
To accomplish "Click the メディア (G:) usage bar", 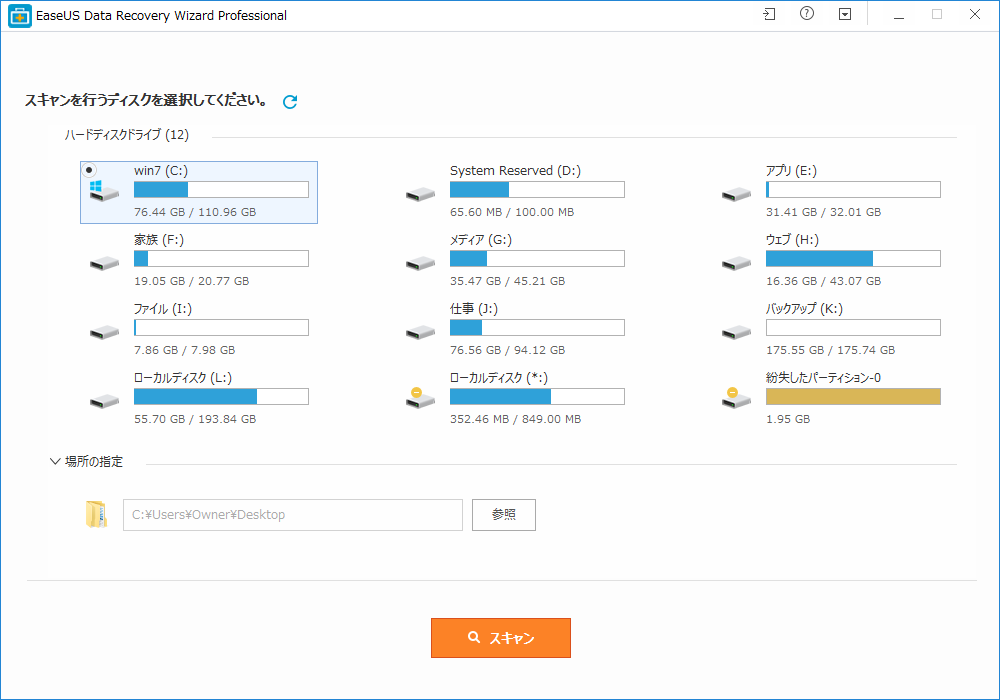I will coord(537,258).
